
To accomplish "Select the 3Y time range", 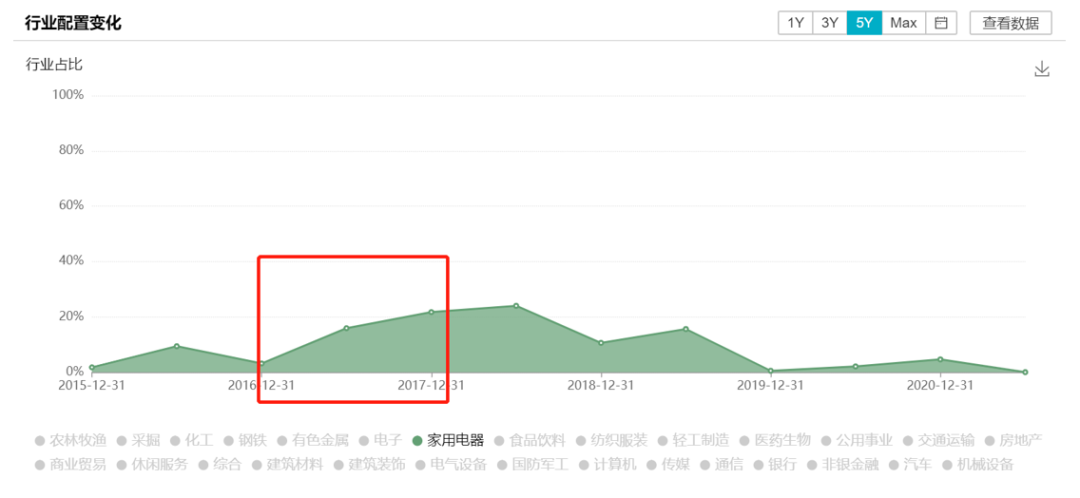I will click(x=830, y=23).
